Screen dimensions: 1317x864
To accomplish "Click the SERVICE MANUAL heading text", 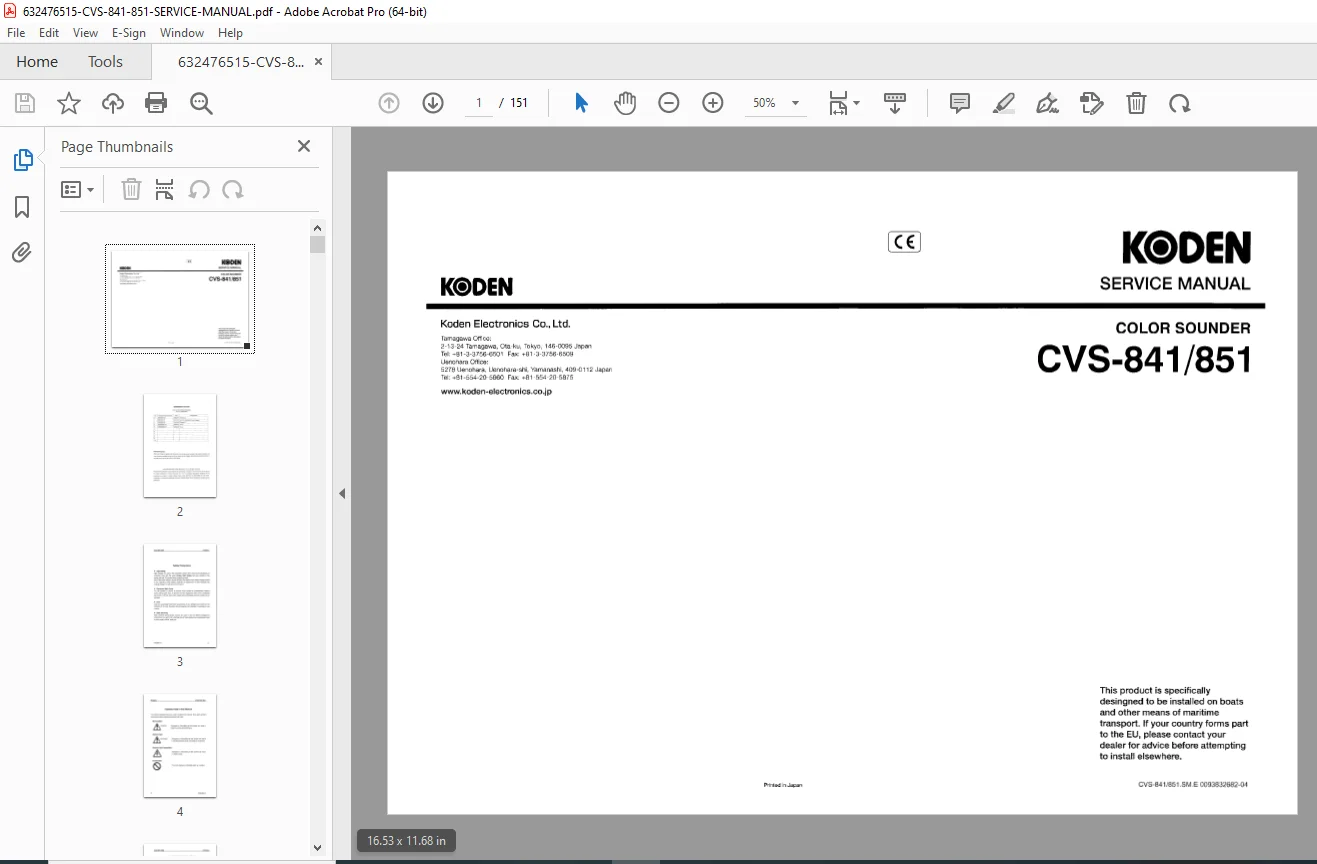I will click(x=1175, y=284).
